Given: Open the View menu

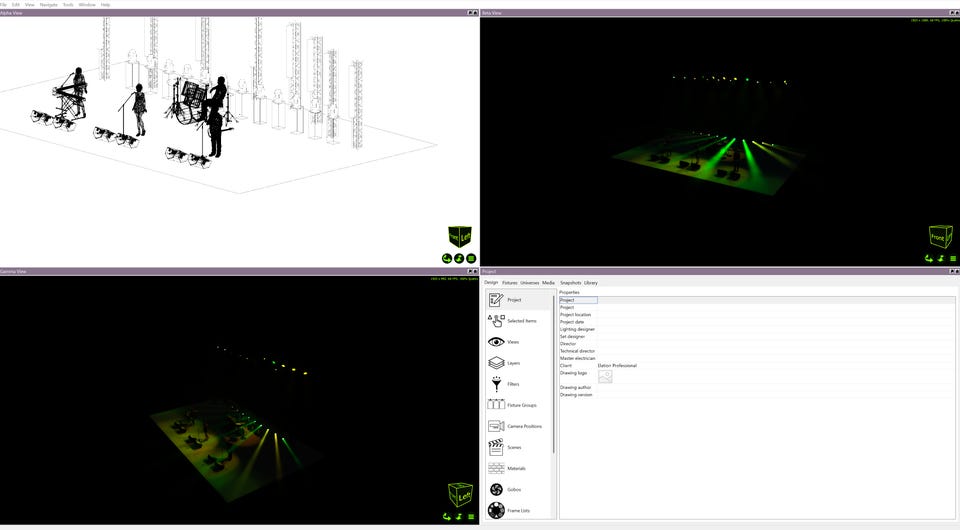Looking at the screenshot, I should click(x=29, y=4).
